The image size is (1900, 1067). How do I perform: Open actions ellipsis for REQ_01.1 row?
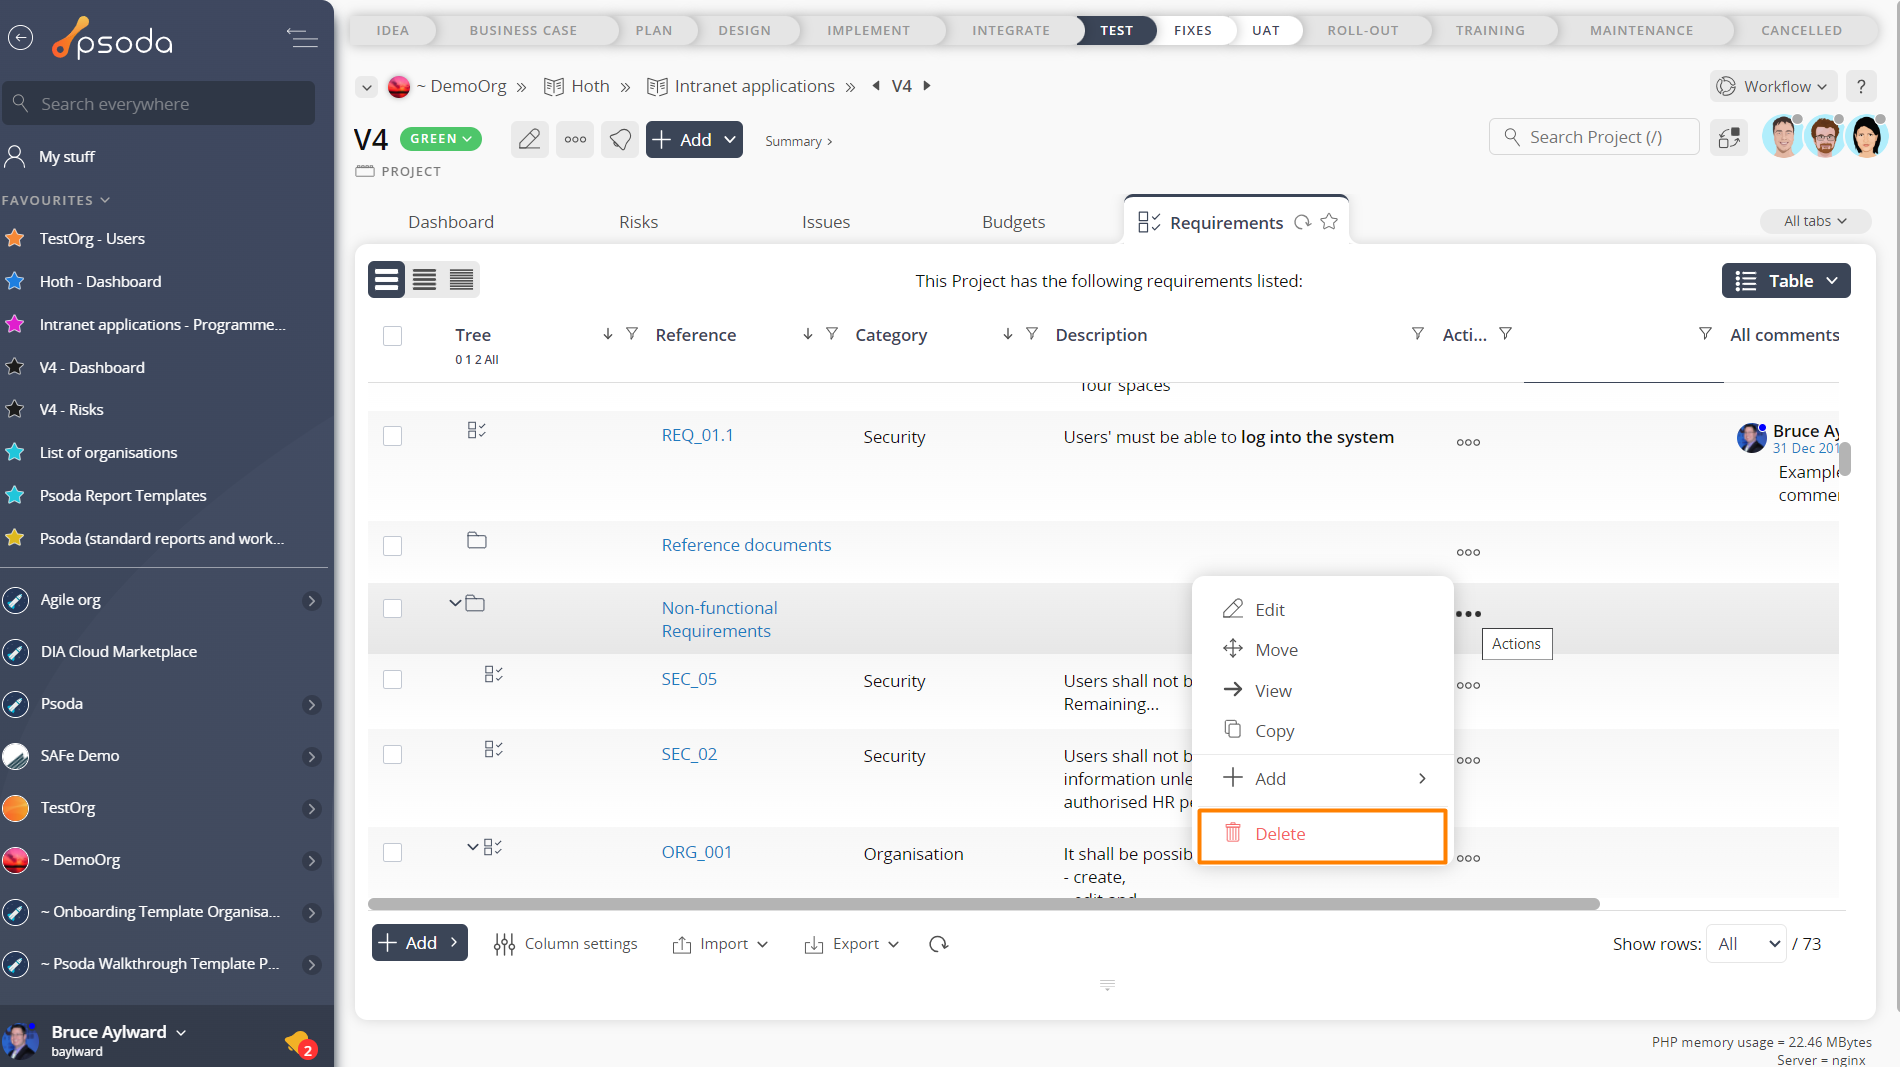[x=1468, y=442]
